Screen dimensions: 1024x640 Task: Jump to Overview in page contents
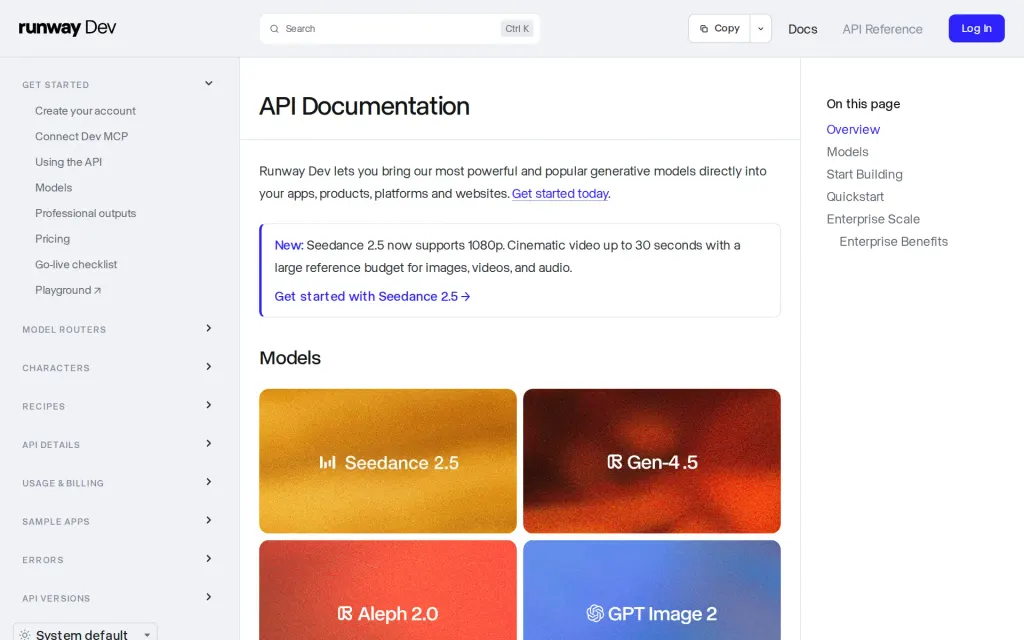click(853, 129)
